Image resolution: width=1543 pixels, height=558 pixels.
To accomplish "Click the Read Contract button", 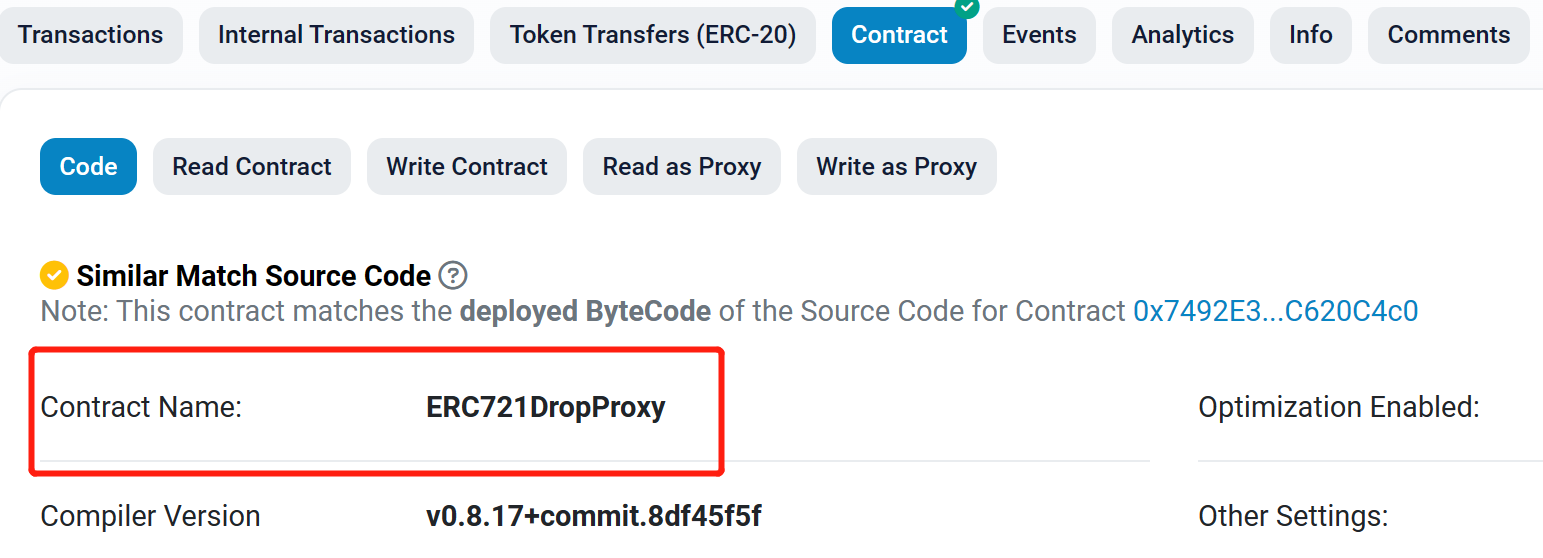I will [x=252, y=167].
